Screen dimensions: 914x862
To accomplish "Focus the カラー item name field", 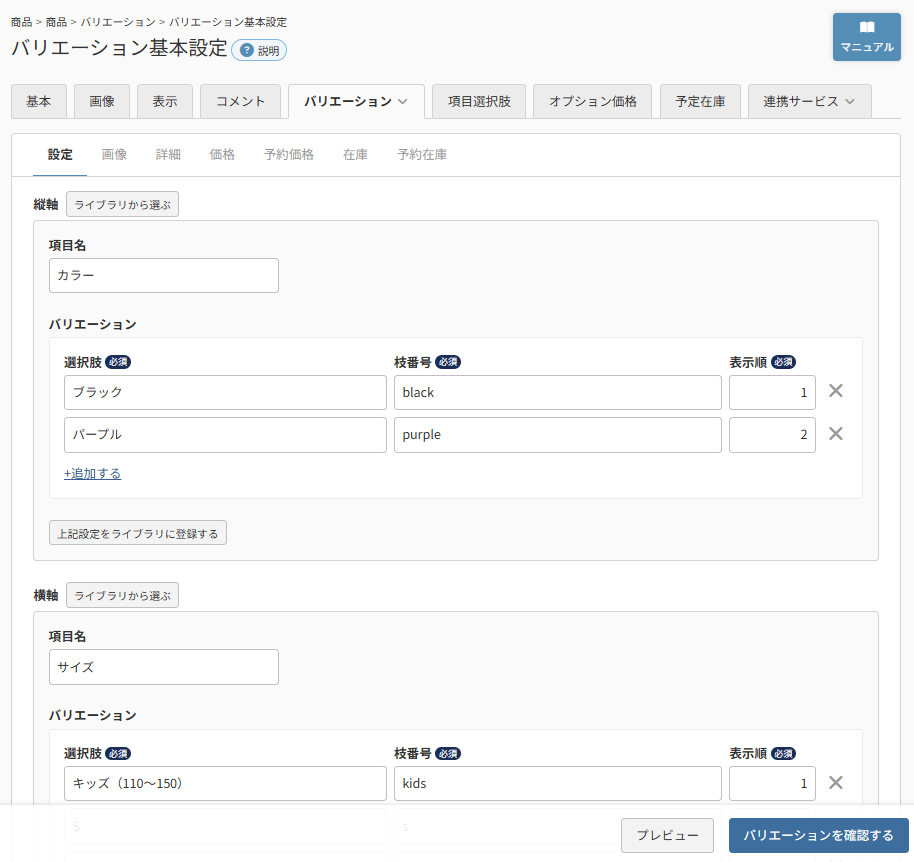I will click(x=164, y=276).
